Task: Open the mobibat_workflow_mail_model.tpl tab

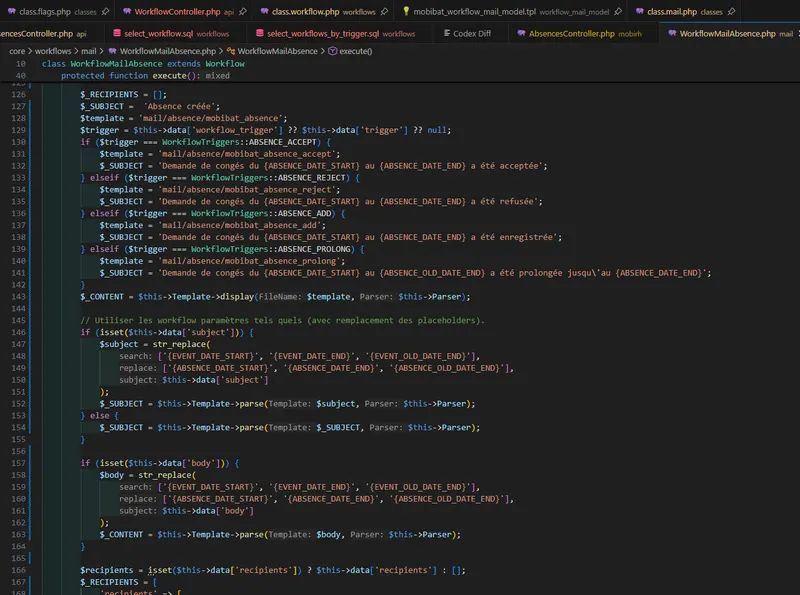Action: click(x=511, y=11)
